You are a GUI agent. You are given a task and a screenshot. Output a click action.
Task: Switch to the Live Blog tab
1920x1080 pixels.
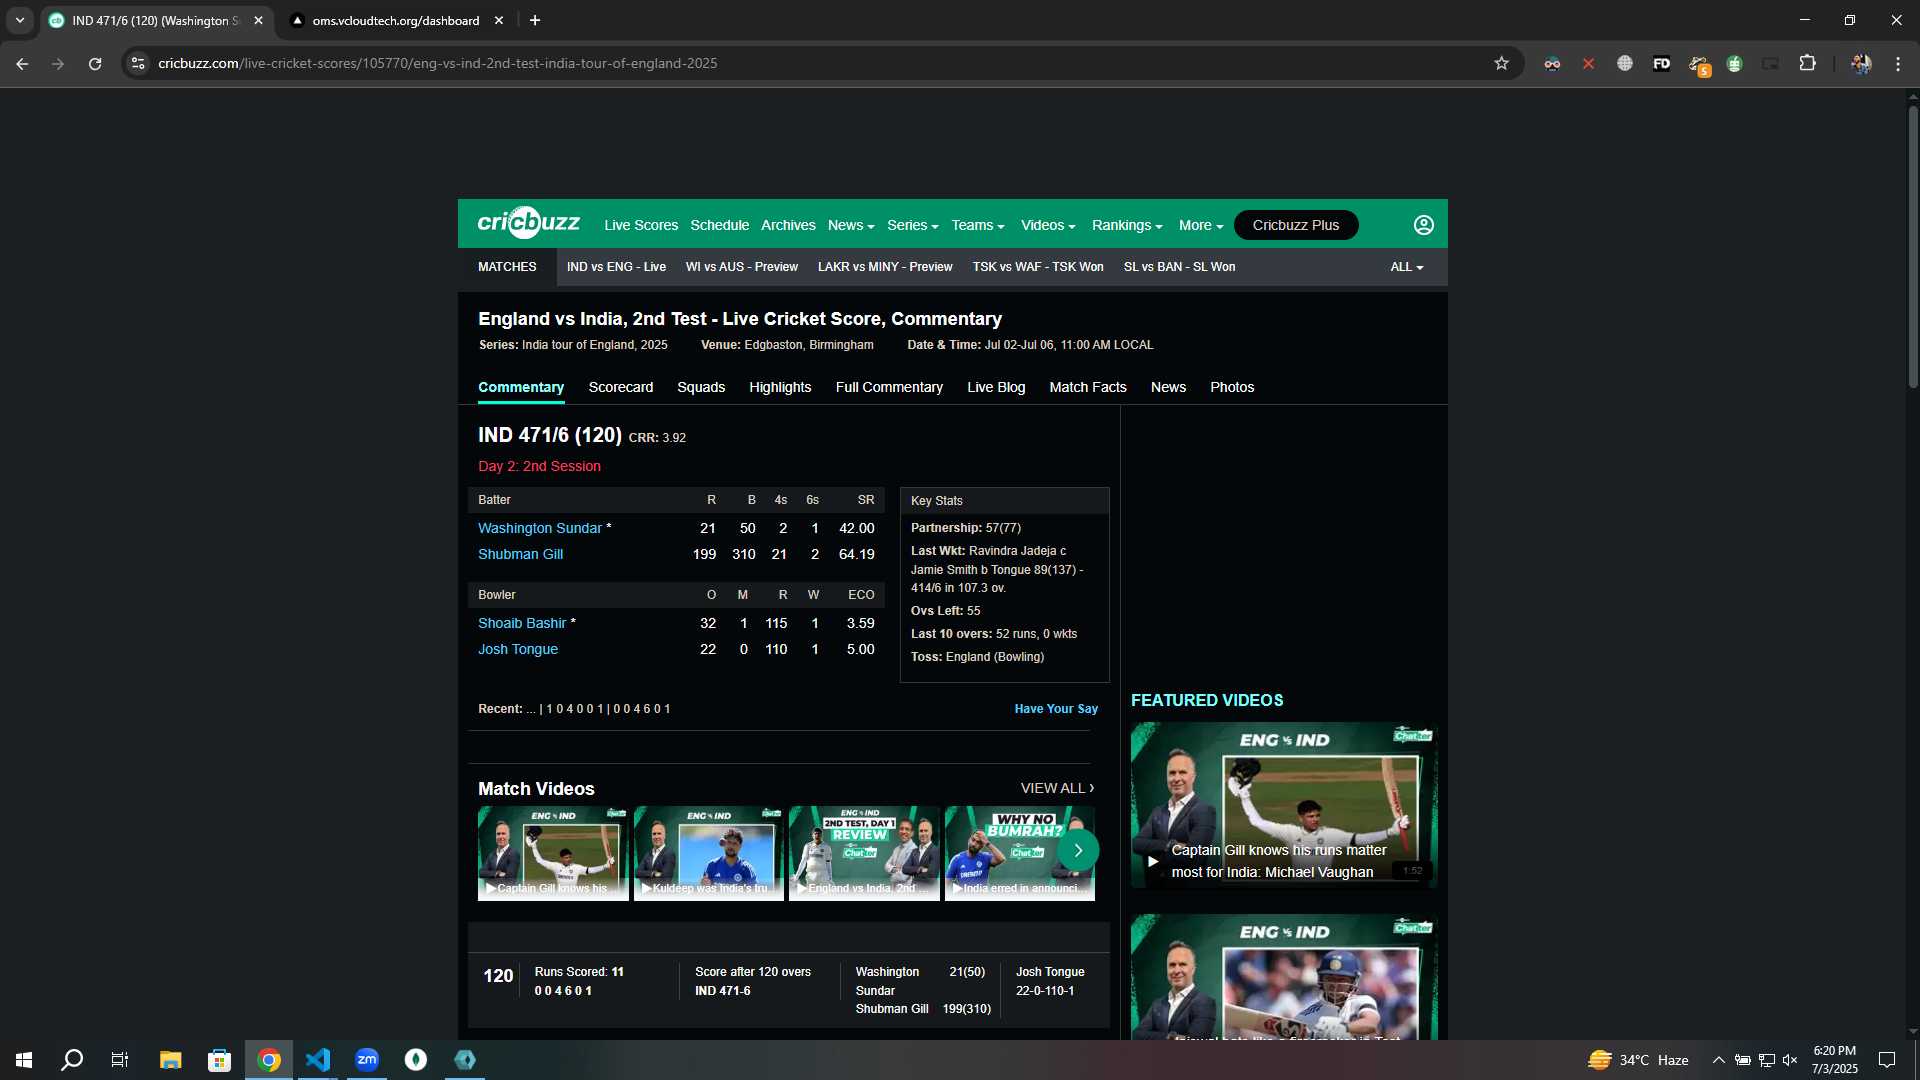coord(996,387)
